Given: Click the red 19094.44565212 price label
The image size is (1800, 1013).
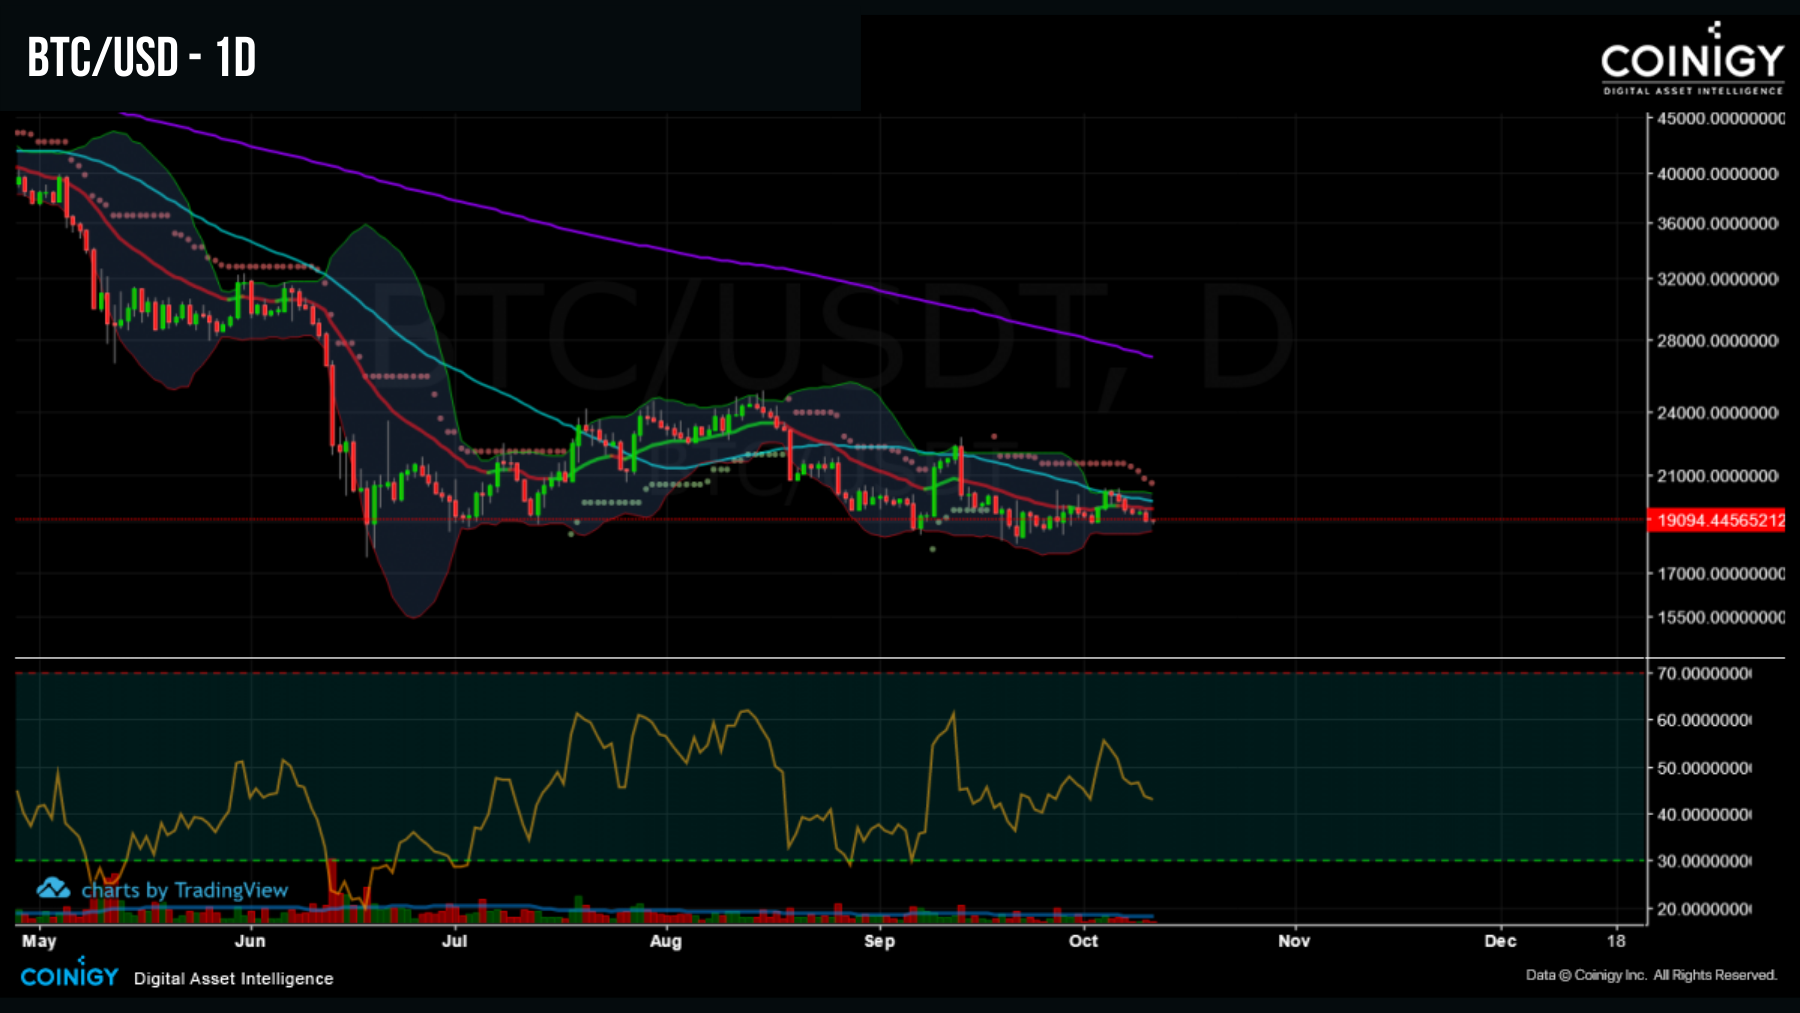Looking at the screenshot, I should [x=1722, y=519].
